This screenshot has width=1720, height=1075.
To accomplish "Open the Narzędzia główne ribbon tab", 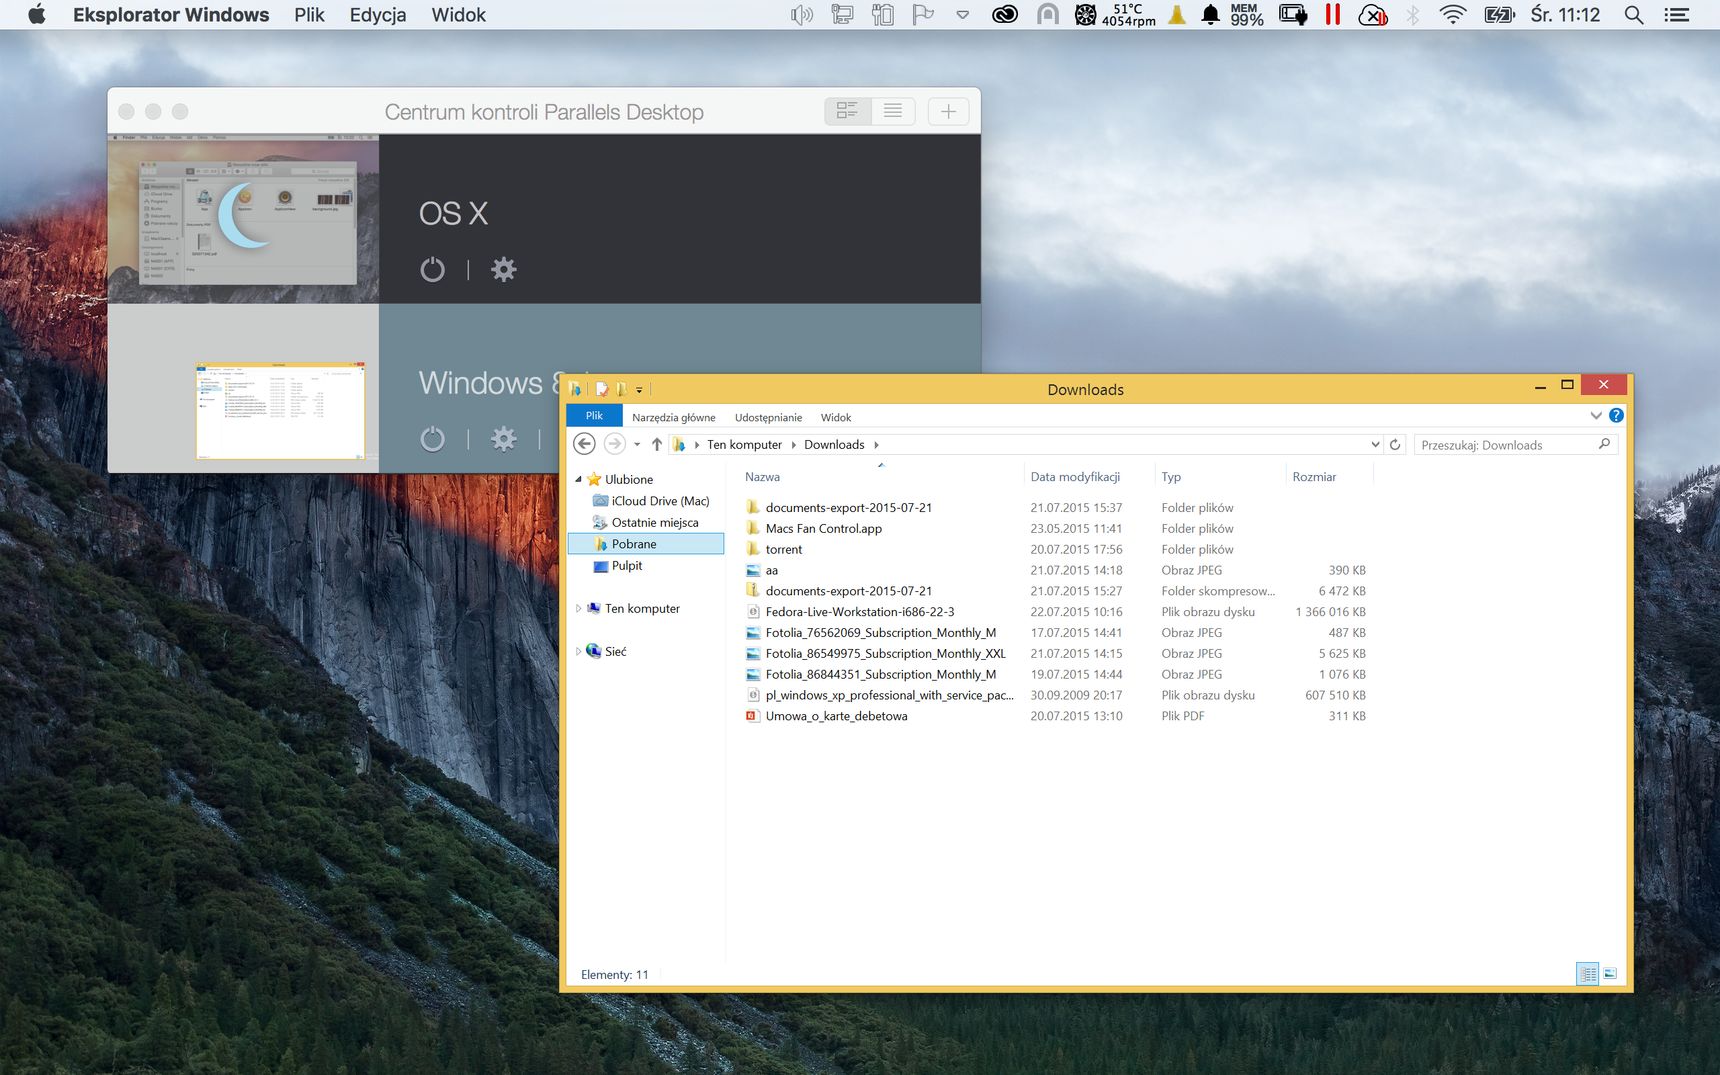I will 673,417.
